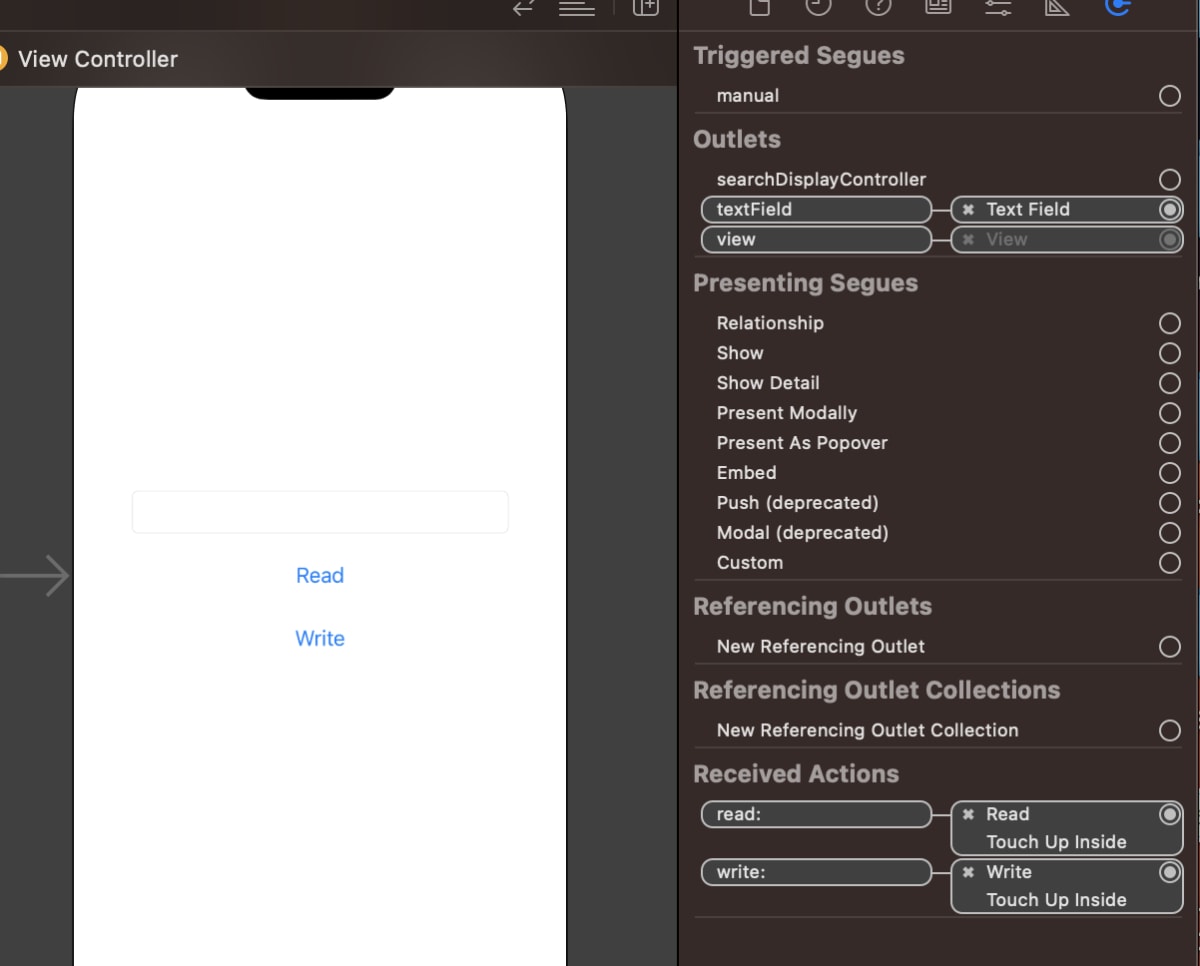Click the filled circle for write: action
This screenshot has width=1200, height=966.
click(1170, 873)
